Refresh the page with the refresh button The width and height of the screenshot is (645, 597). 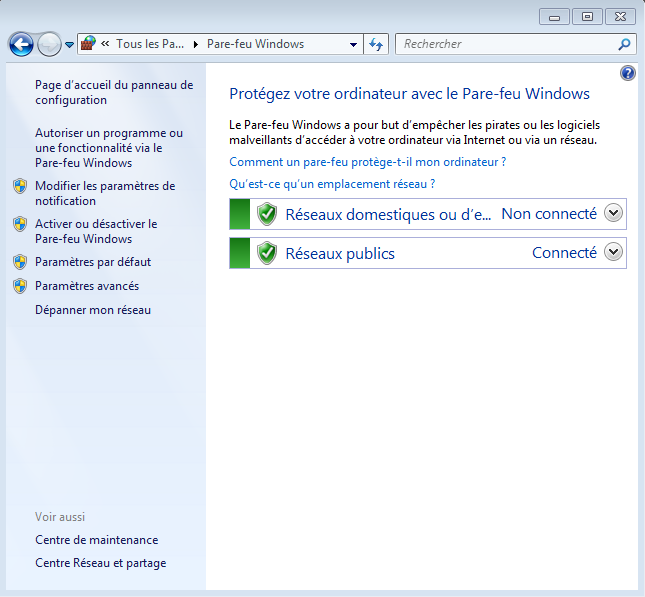(x=376, y=44)
